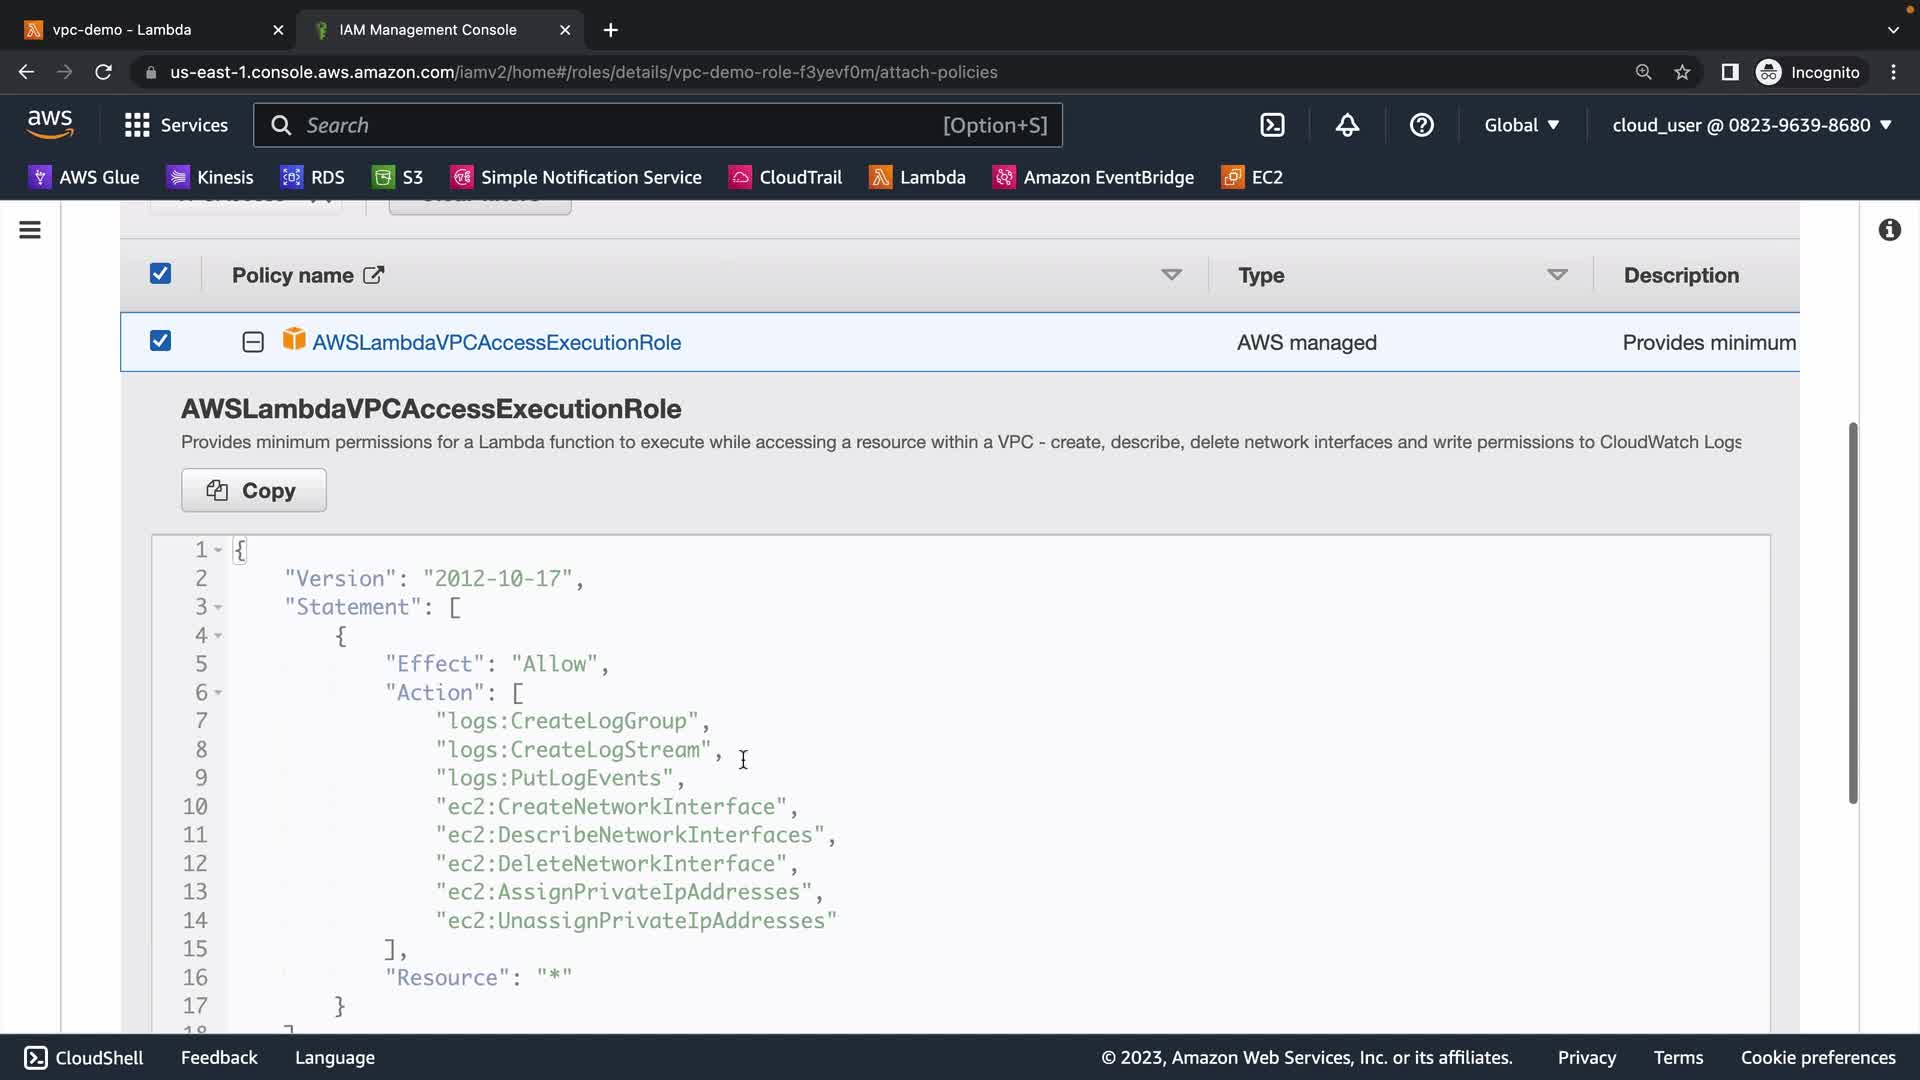Open the CloudShell icon in top navigation
The height and width of the screenshot is (1080, 1920).
(x=1272, y=125)
